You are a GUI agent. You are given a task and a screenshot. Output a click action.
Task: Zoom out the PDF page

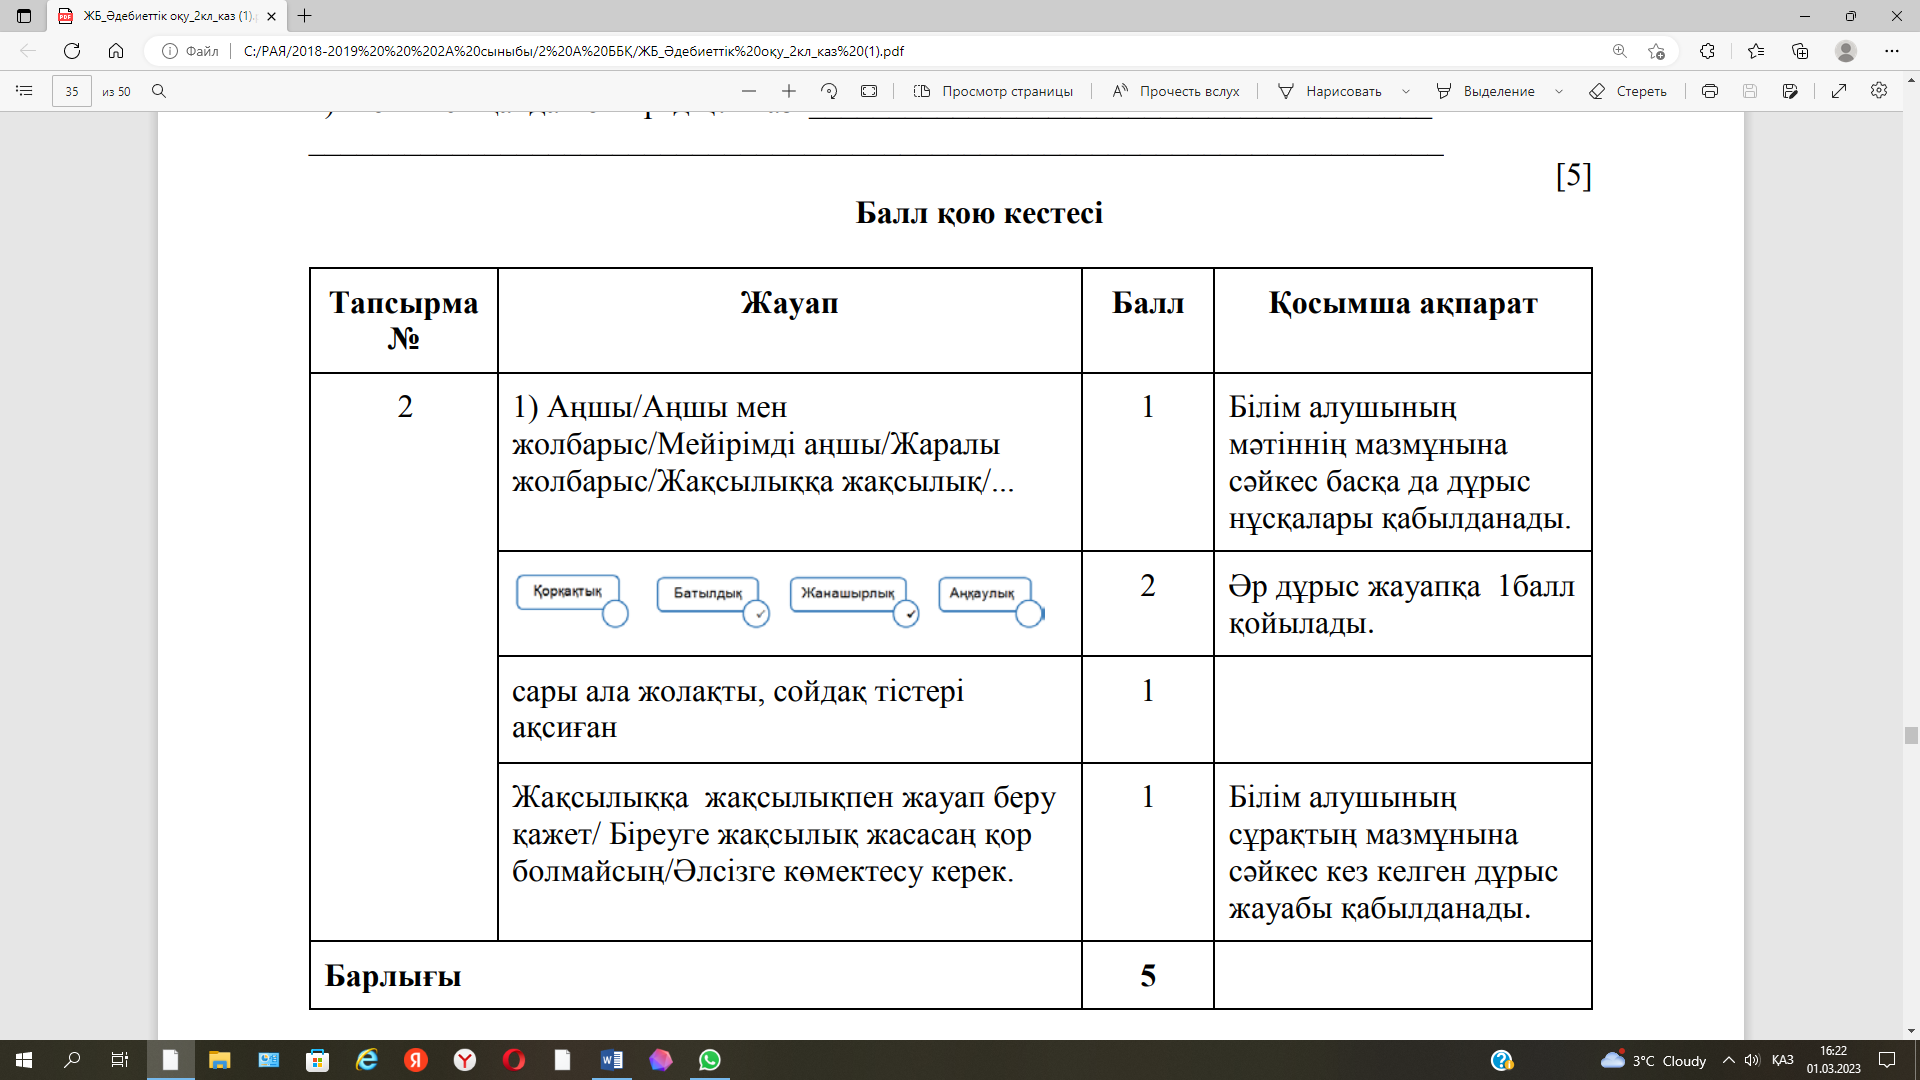(749, 91)
